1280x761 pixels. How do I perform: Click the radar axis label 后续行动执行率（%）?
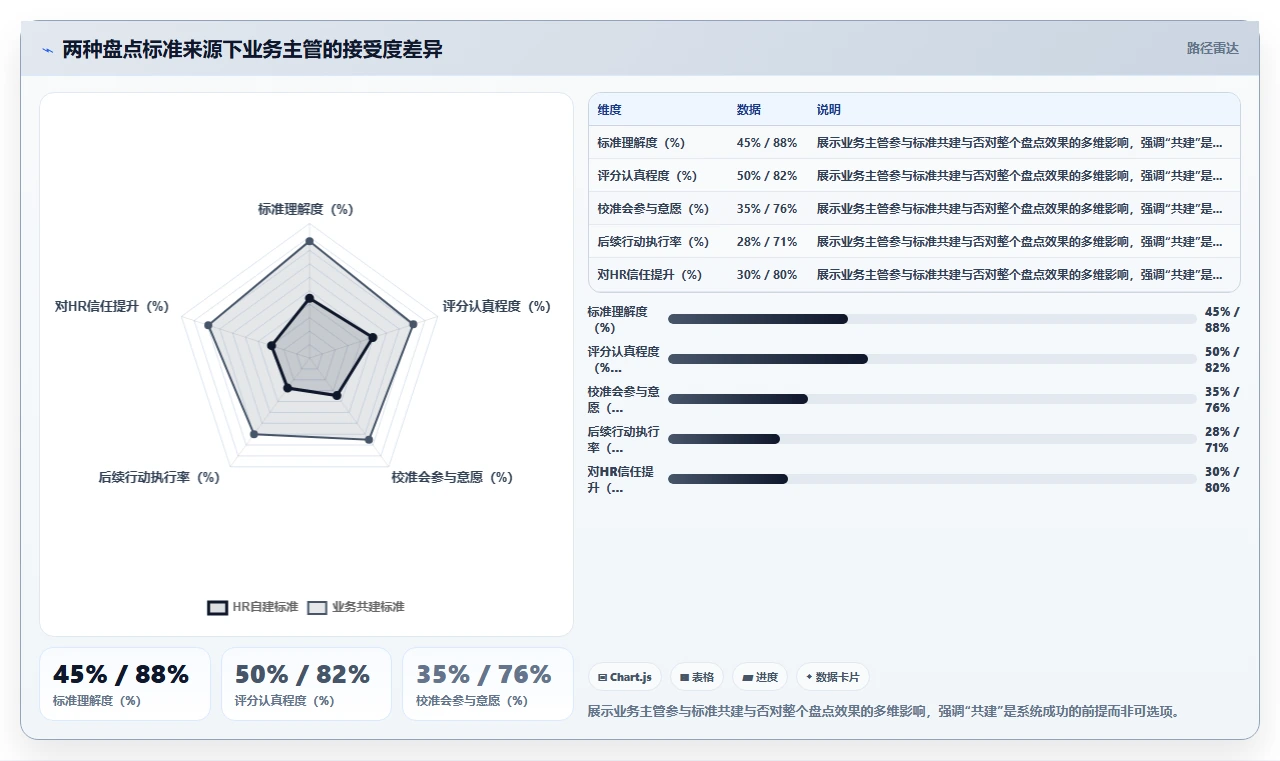click(x=159, y=478)
